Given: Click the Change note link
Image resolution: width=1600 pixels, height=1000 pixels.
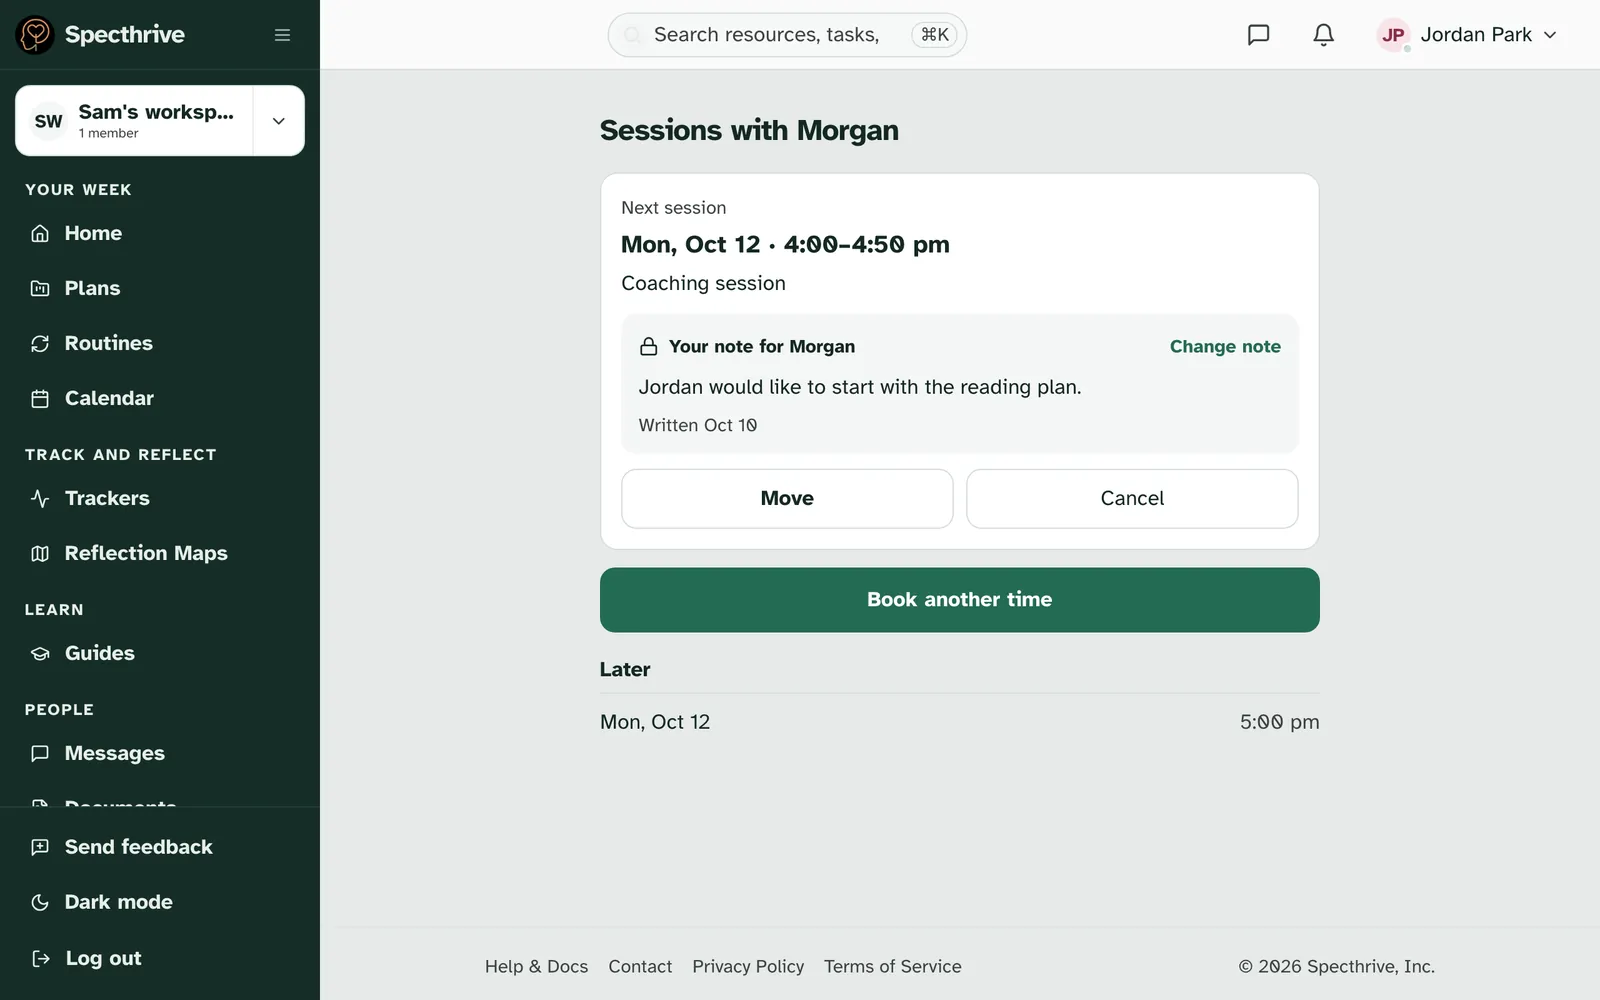Looking at the screenshot, I should (1225, 346).
